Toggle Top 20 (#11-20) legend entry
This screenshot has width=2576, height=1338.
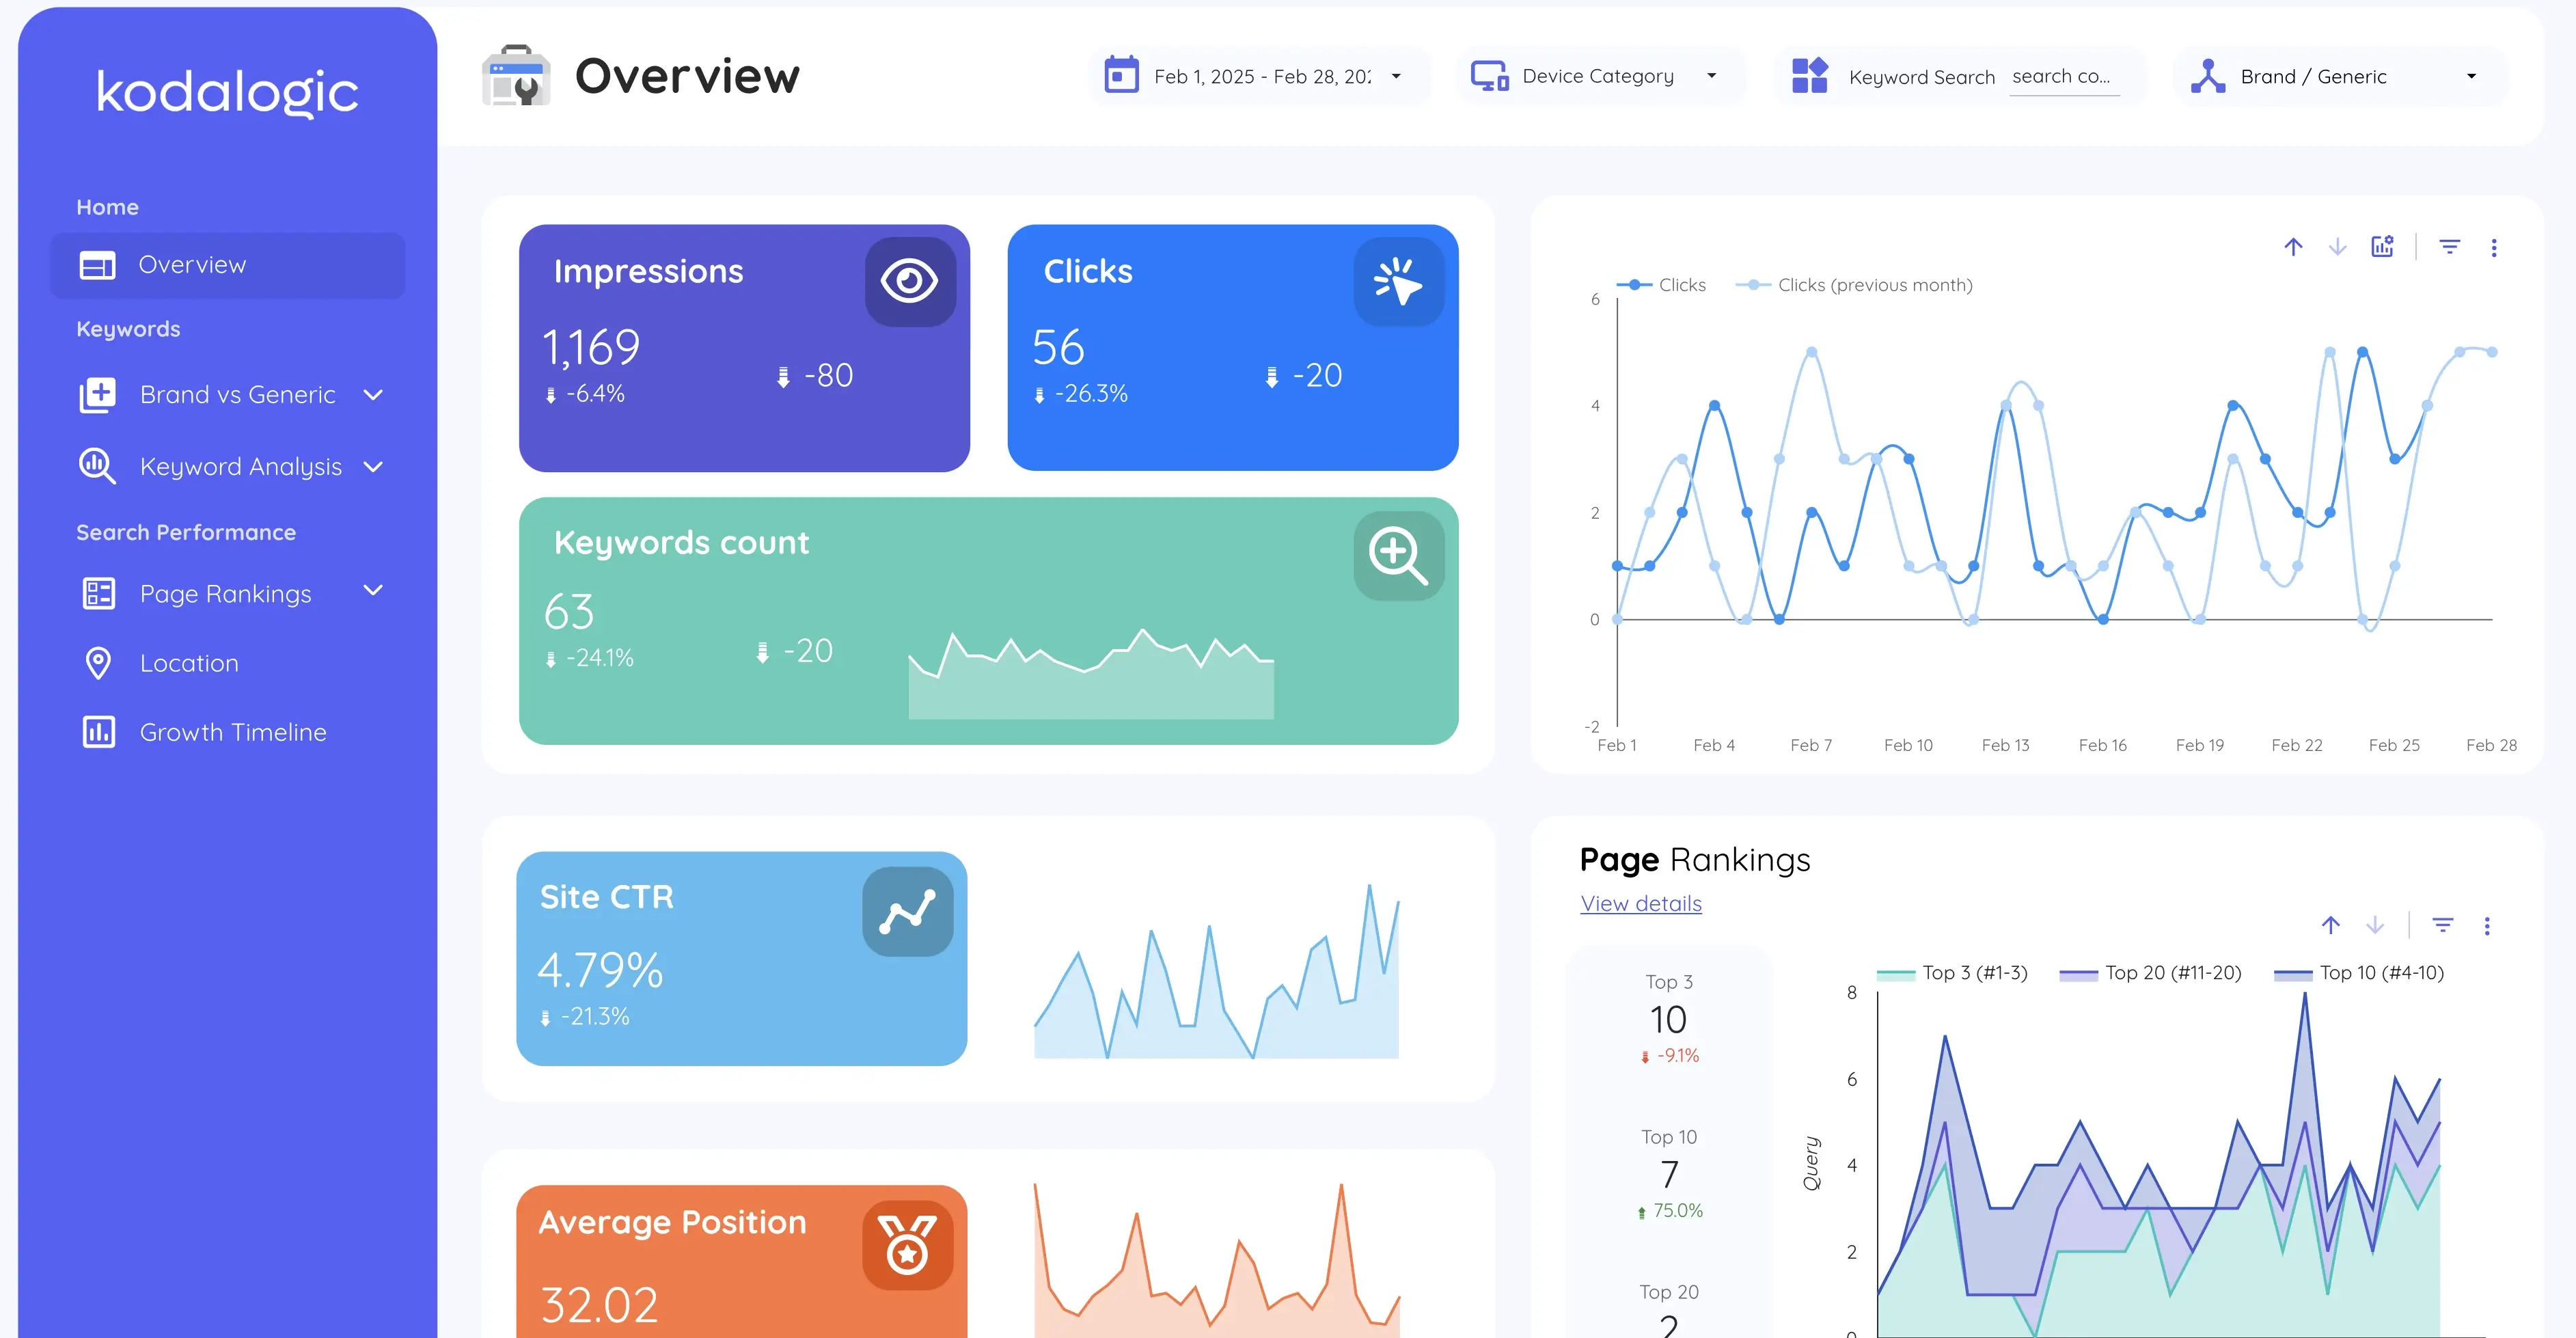(x=2151, y=973)
